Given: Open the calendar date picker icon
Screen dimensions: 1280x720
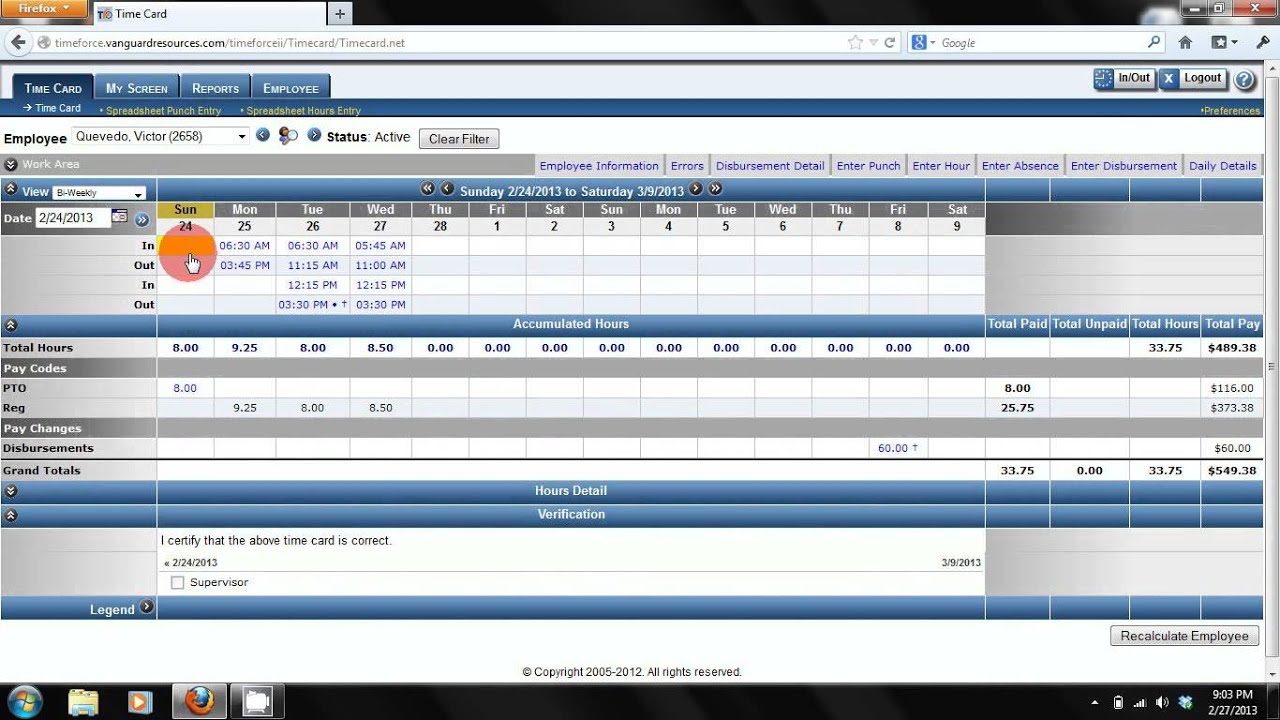Looking at the screenshot, I should [x=120, y=216].
